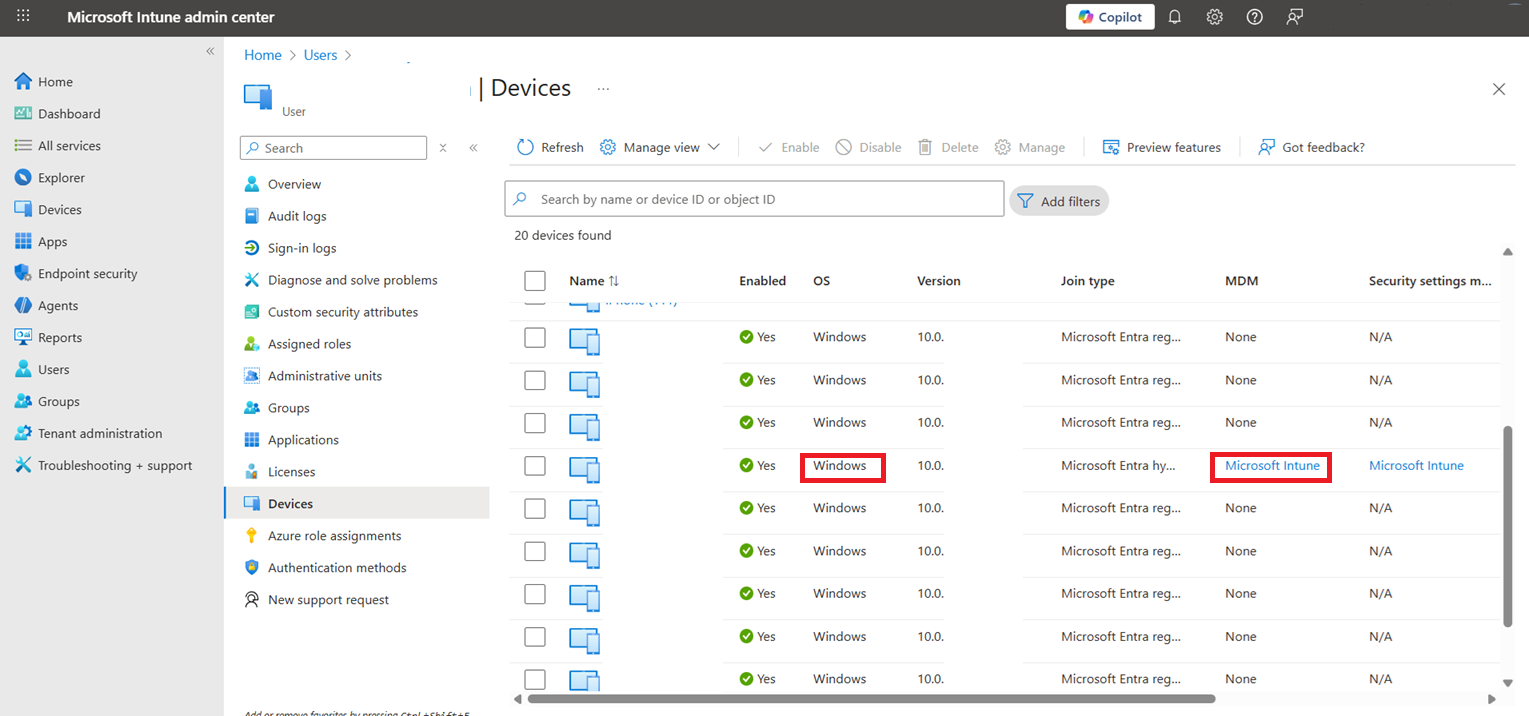
Task: Open Reports from the sidebar
Action: [x=60, y=337]
